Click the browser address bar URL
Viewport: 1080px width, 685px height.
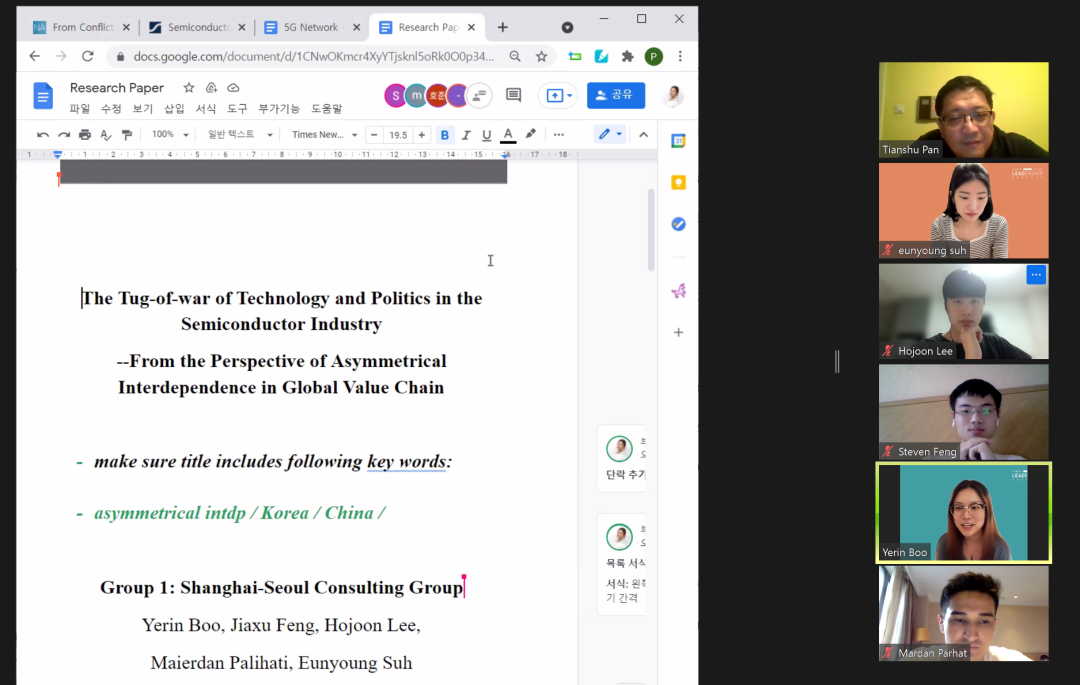313,56
